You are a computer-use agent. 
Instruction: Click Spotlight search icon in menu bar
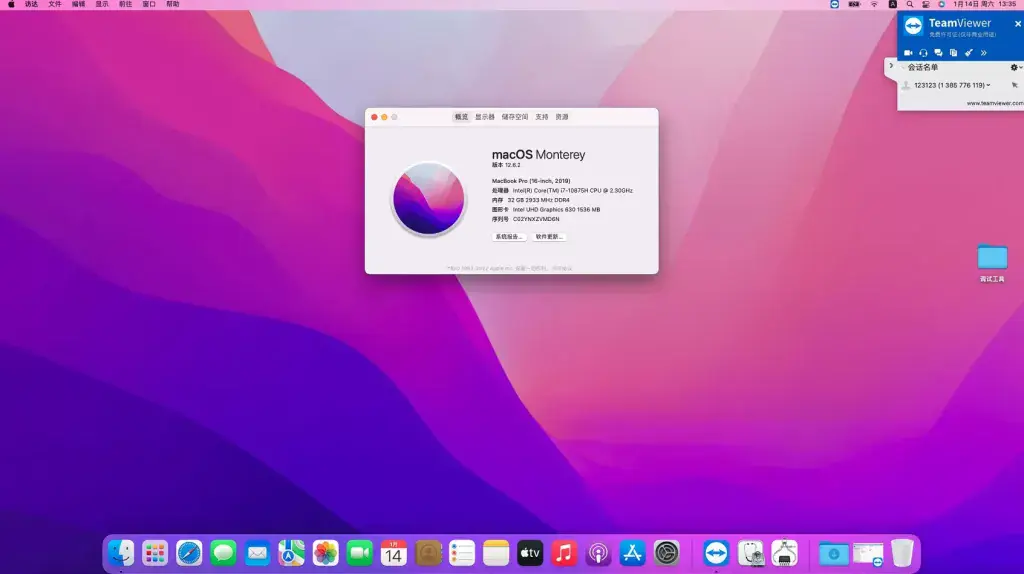(x=910, y=5)
